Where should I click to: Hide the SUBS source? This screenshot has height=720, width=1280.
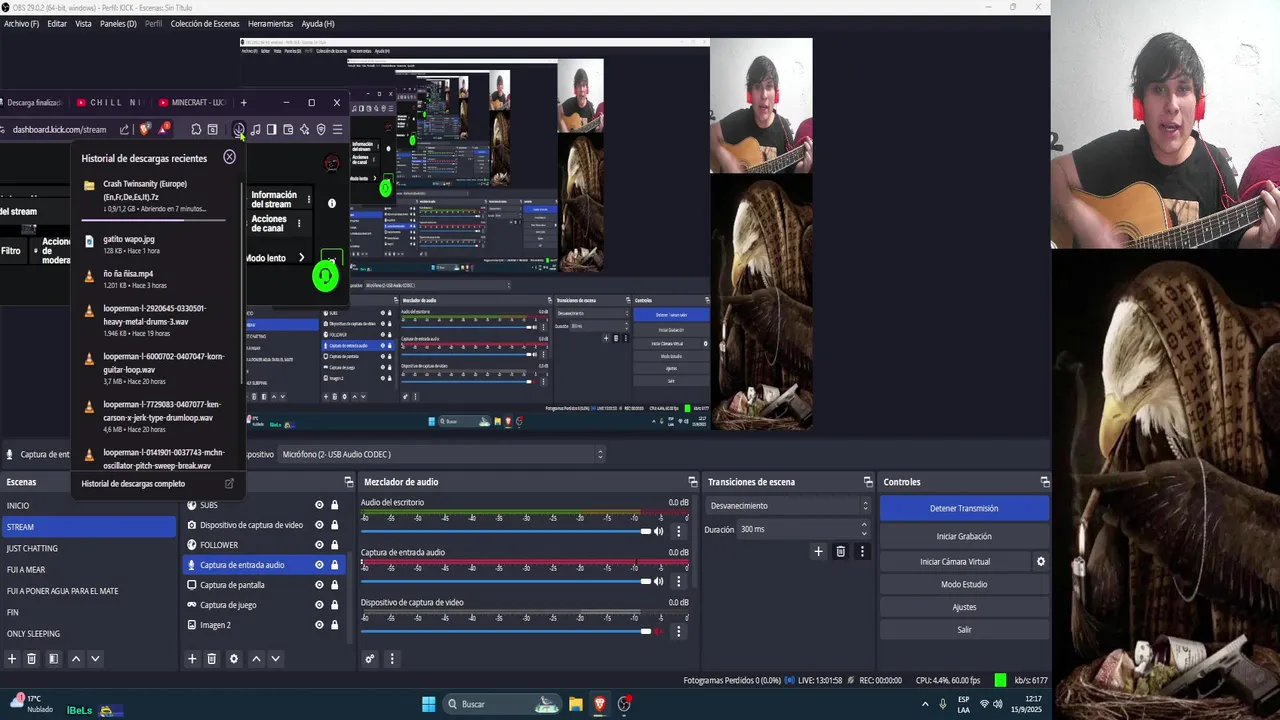319,505
